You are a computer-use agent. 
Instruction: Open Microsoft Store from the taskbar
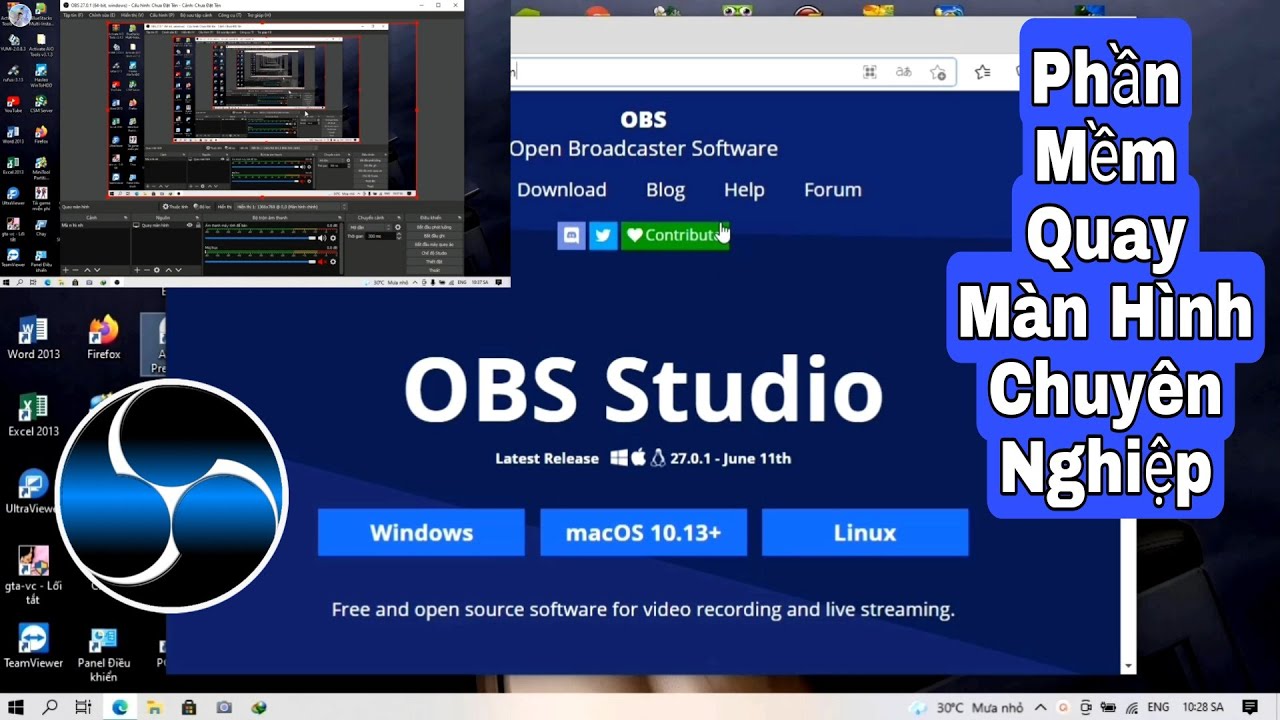pyautogui.click(x=189, y=707)
